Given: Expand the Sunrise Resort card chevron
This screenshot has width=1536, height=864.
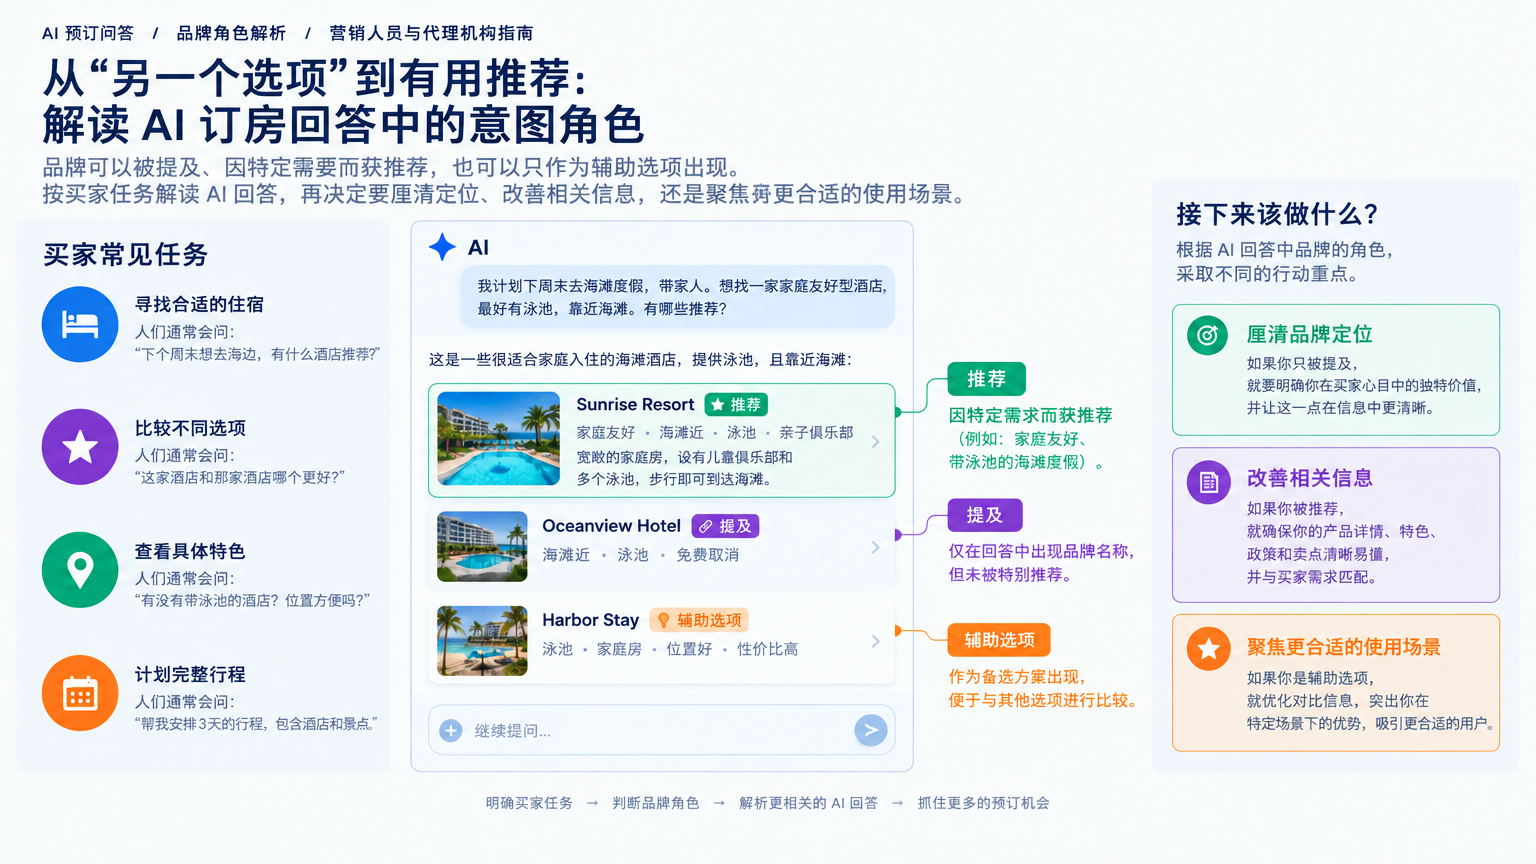Looking at the screenshot, I should (875, 442).
